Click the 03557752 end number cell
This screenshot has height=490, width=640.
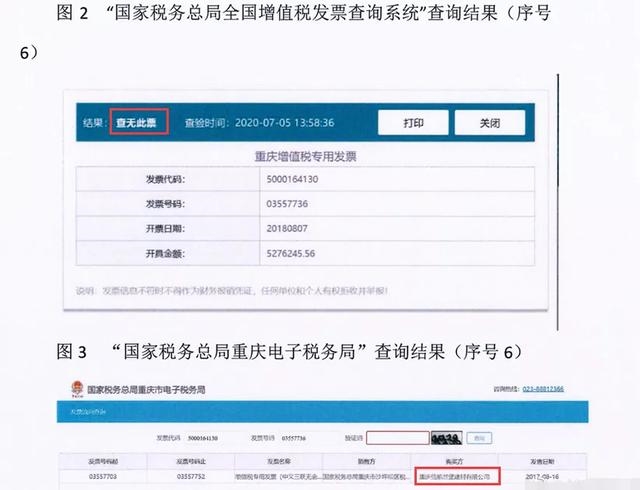click(191, 477)
